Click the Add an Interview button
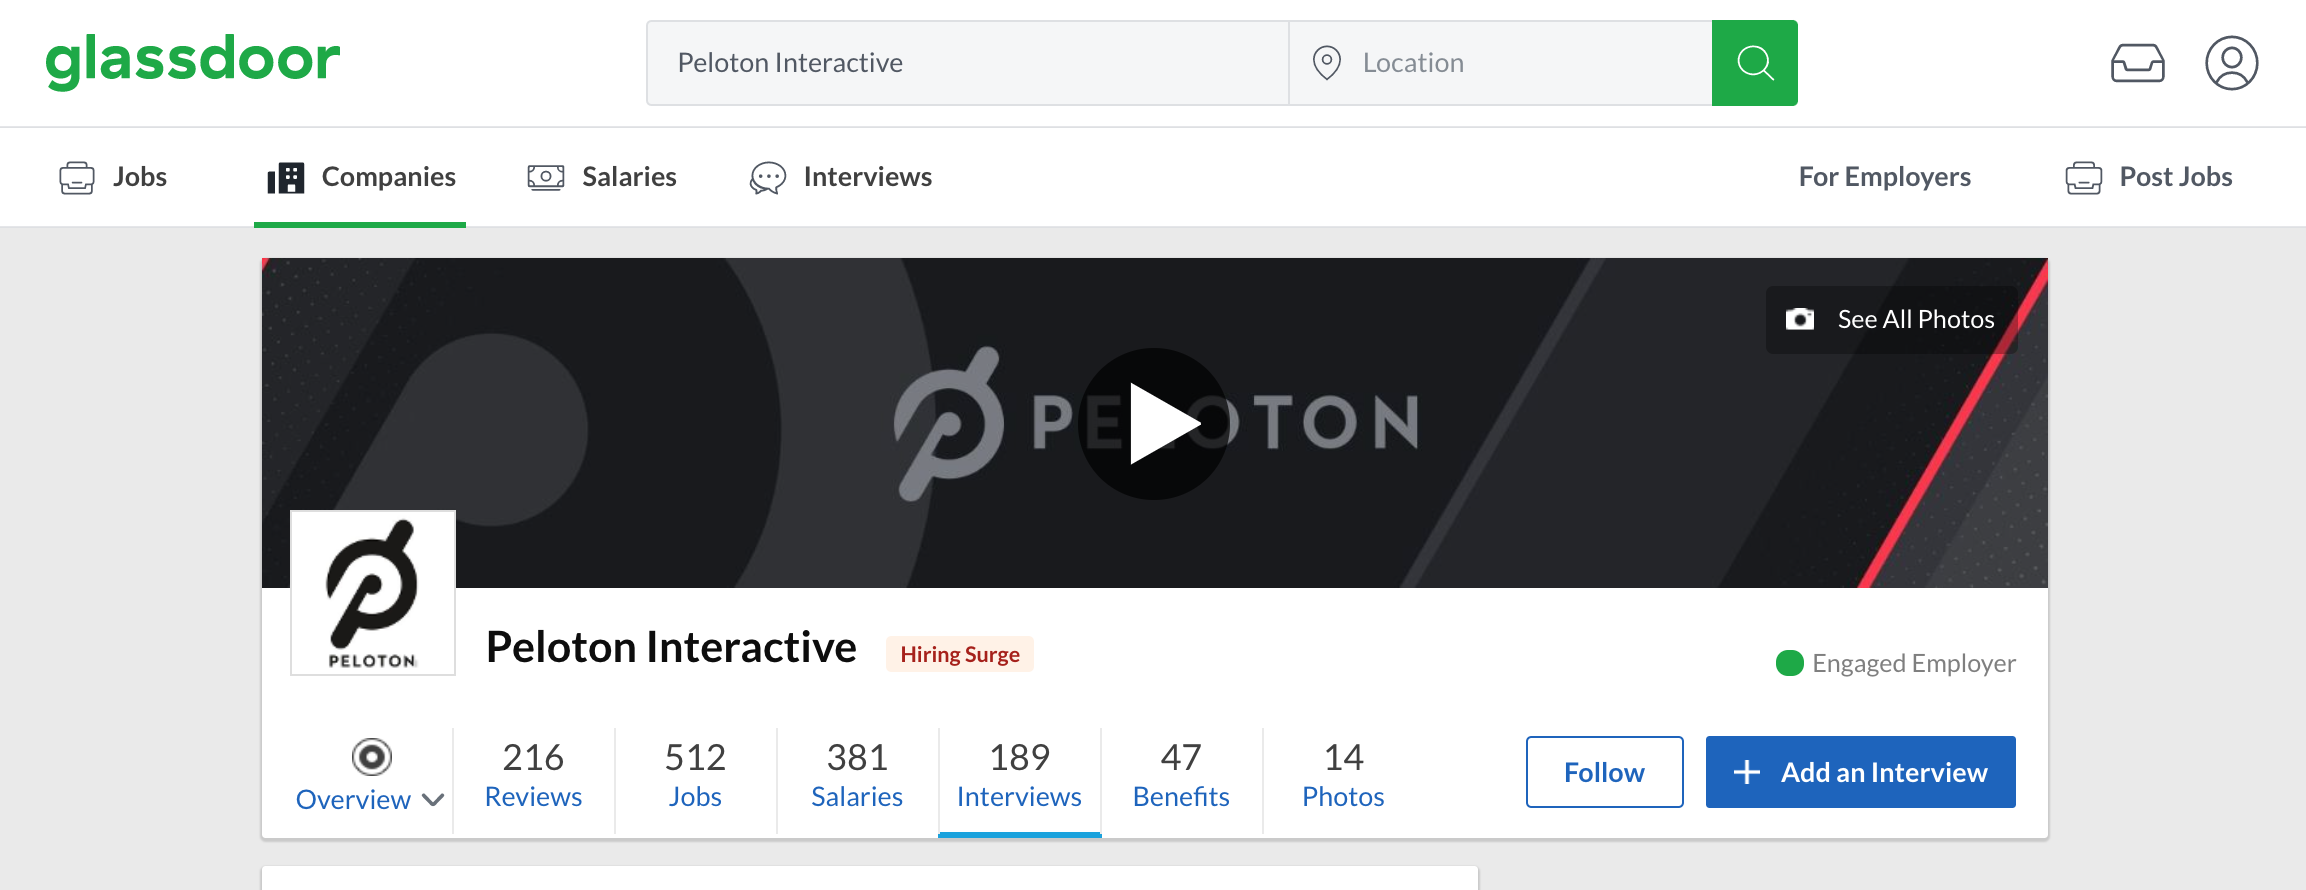The height and width of the screenshot is (890, 2306). click(1860, 772)
